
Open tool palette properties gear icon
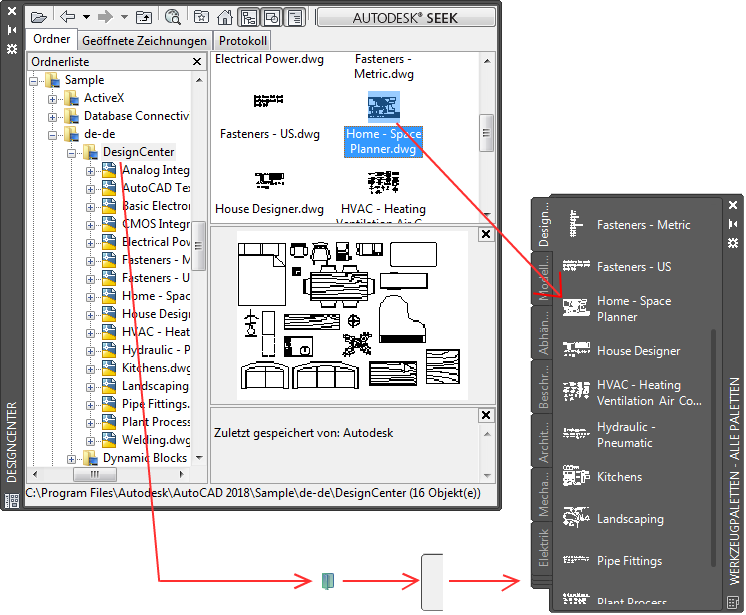click(x=733, y=243)
